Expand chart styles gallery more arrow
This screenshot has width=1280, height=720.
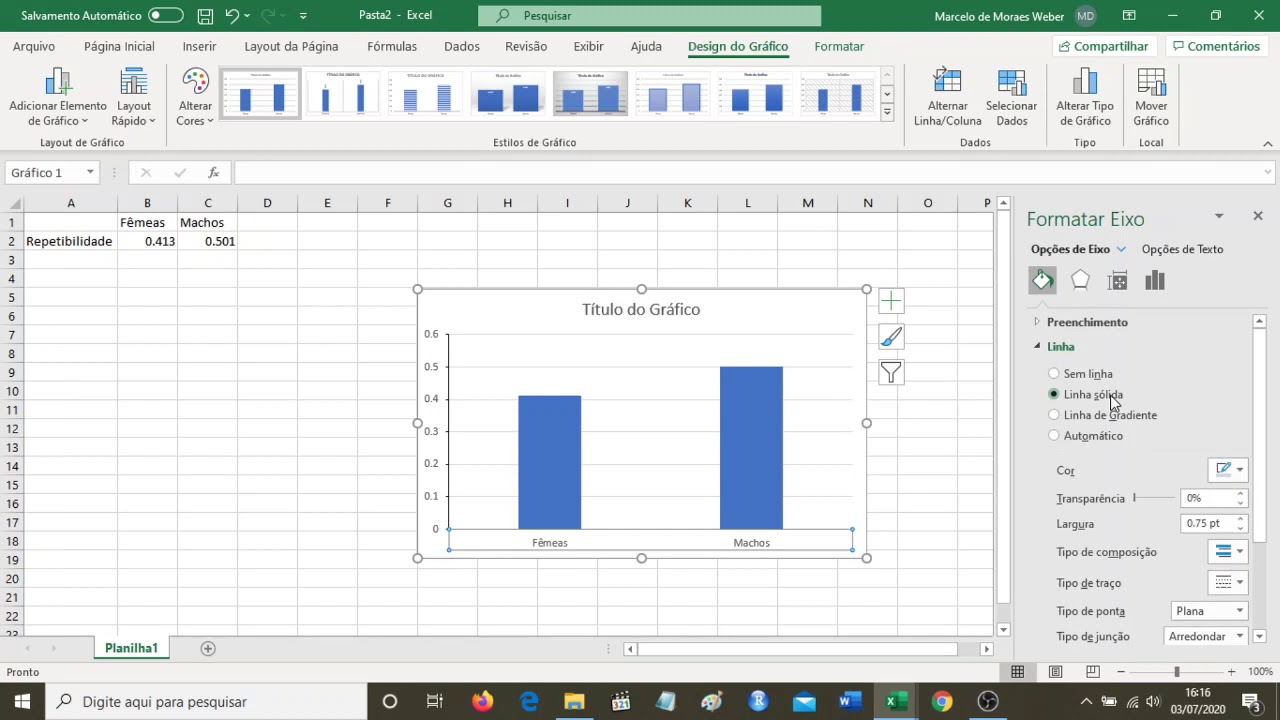click(887, 113)
